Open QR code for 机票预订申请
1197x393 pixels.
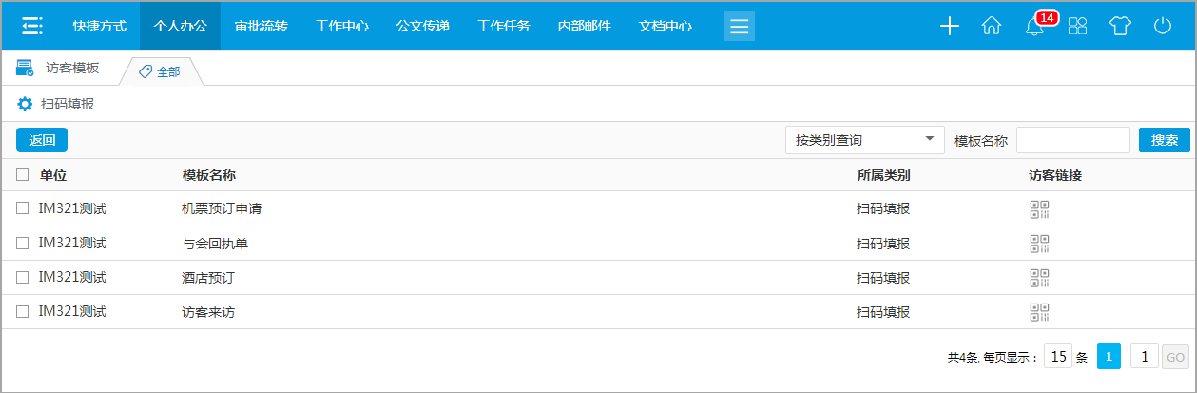click(x=1040, y=210)
